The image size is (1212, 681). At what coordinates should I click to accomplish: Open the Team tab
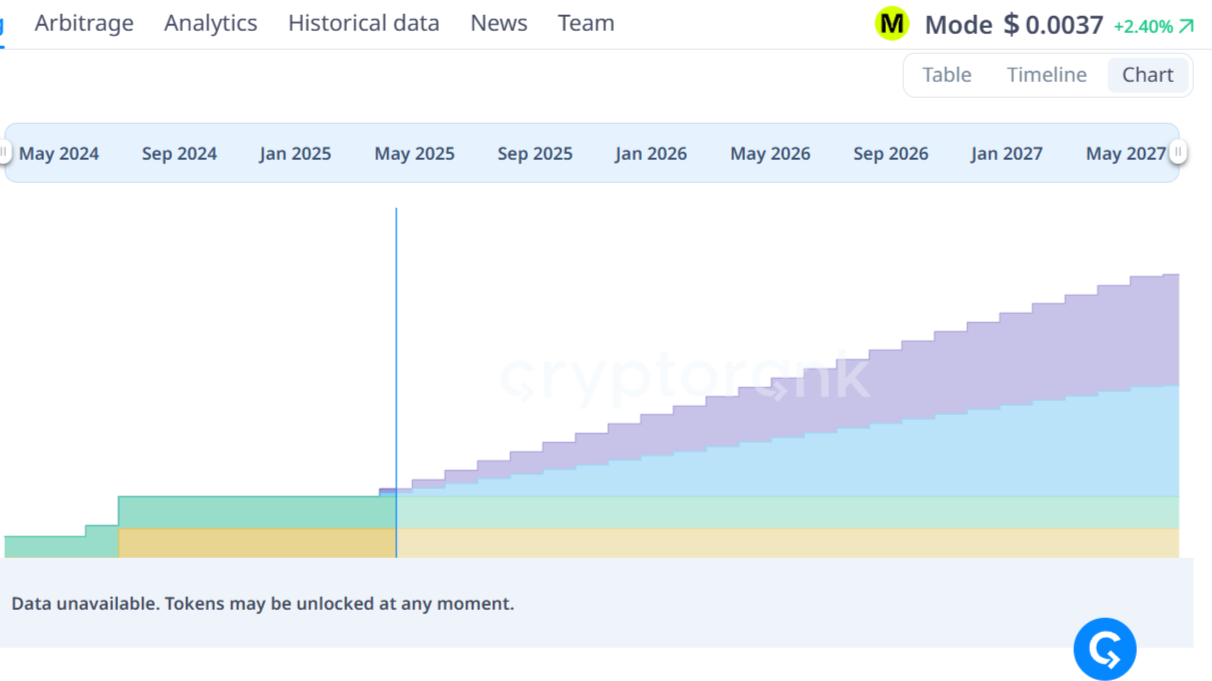pos(586,23)
